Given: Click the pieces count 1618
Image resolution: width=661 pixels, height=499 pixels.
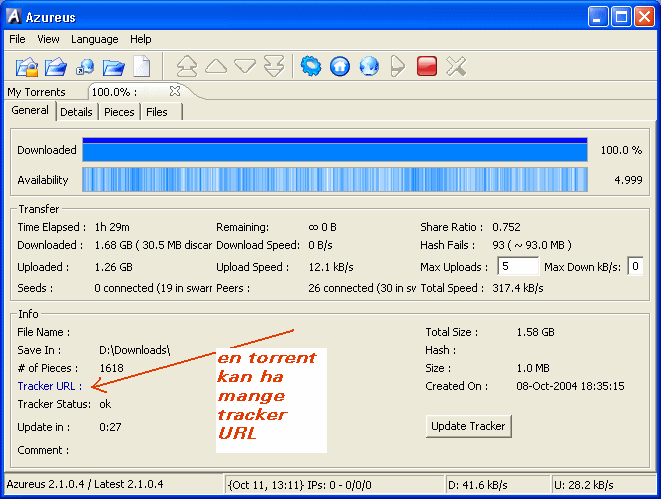Looking at the screenshot, I should [111, 368].
